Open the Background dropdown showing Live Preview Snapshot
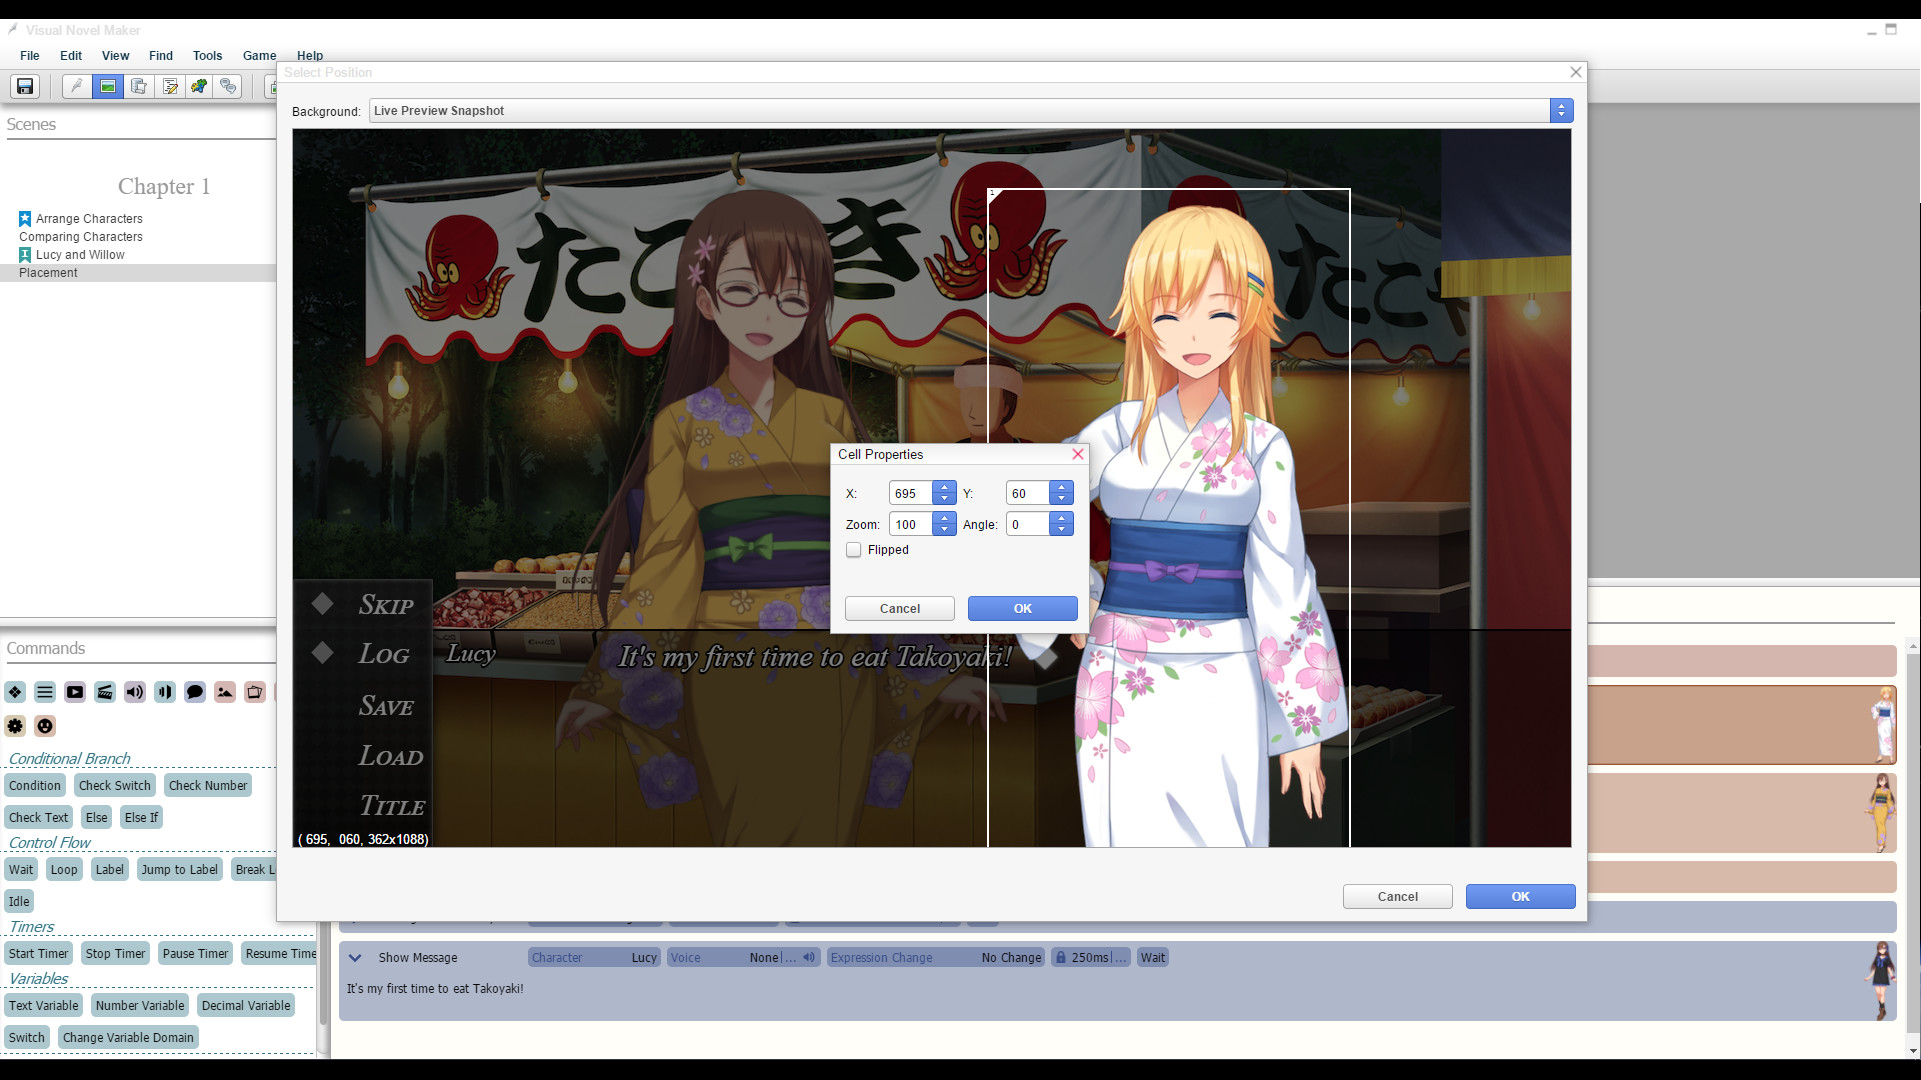The width and height of the screenshot is (1921, 1080). pyautogui.click(x=1561, y=110)
